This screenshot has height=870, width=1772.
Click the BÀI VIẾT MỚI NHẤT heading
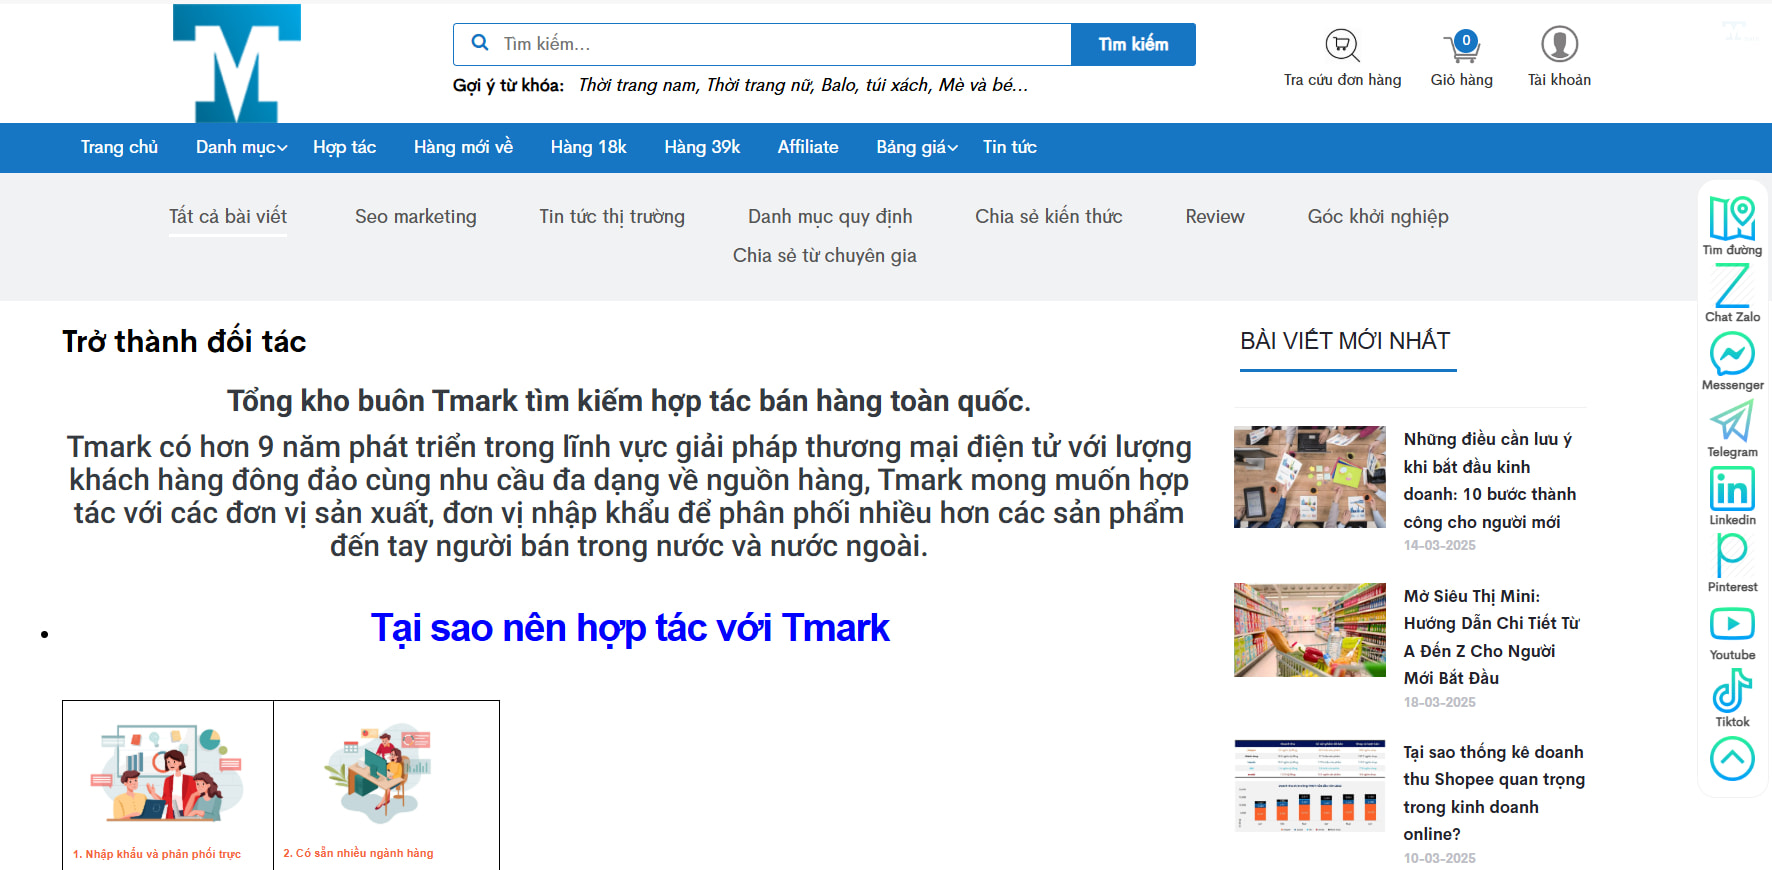pos(1345,341)
